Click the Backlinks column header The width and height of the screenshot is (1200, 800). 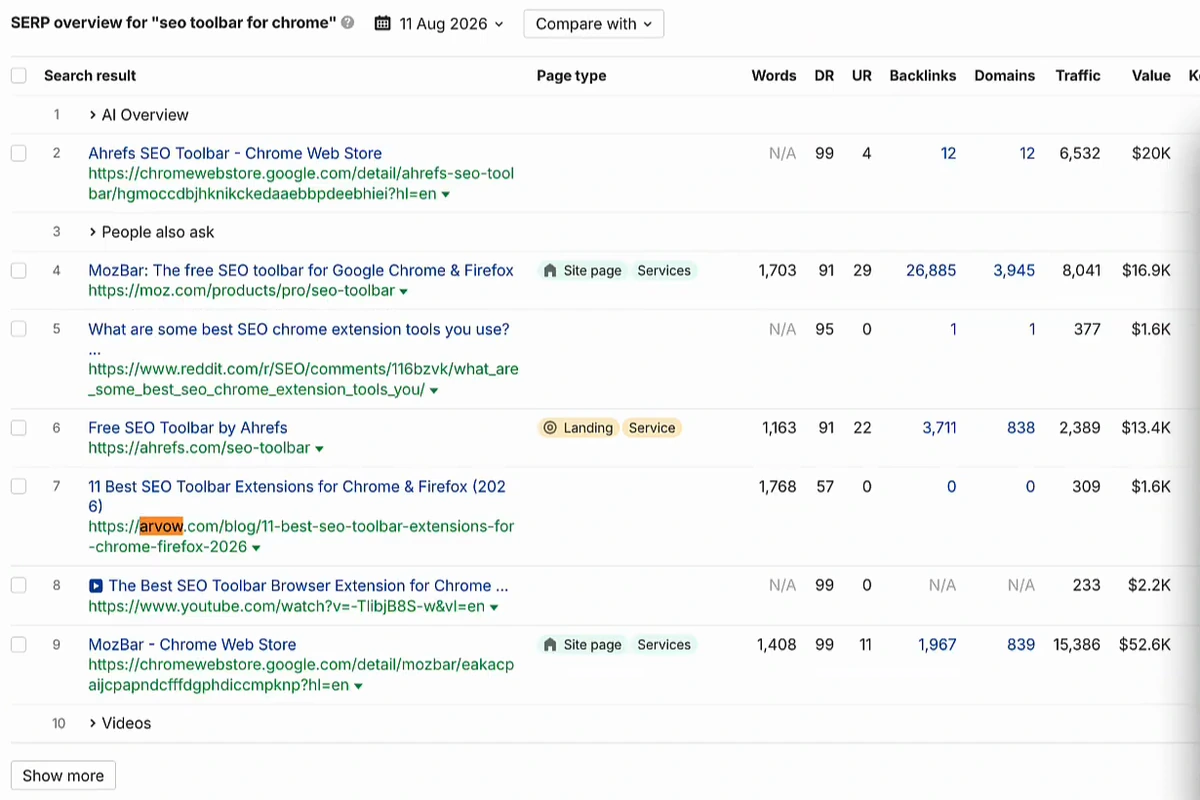coord(923,76)
